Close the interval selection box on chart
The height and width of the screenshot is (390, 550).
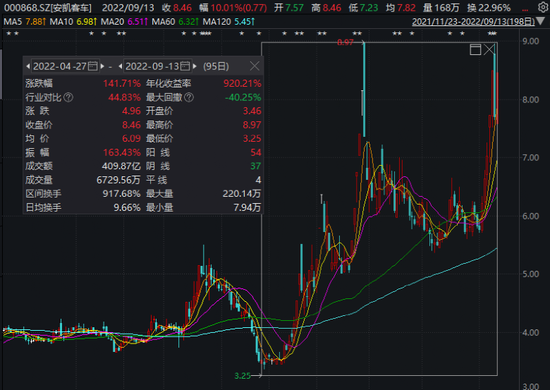point(489,49)
